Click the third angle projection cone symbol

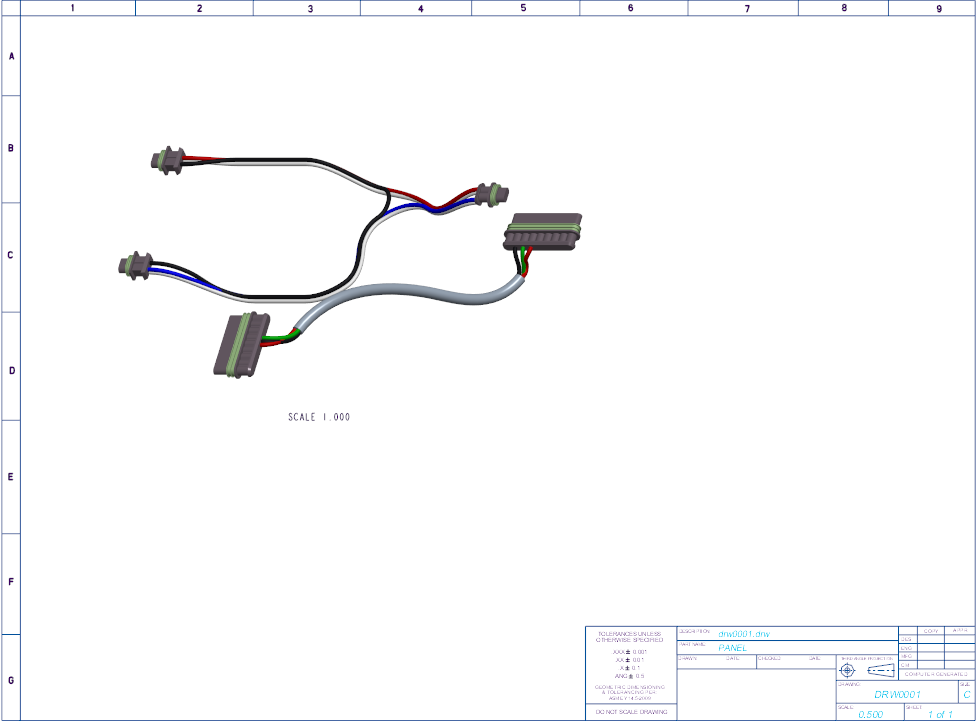[x=881, y=671]
